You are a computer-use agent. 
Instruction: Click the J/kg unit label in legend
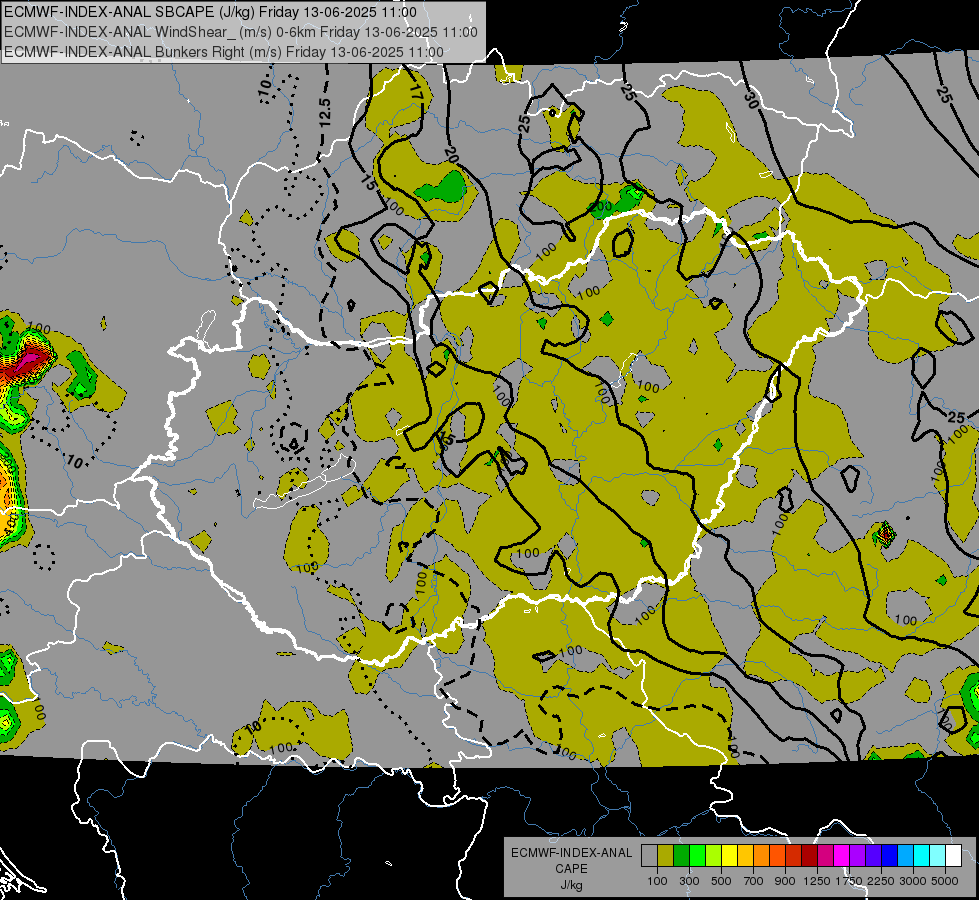[571, 885]
